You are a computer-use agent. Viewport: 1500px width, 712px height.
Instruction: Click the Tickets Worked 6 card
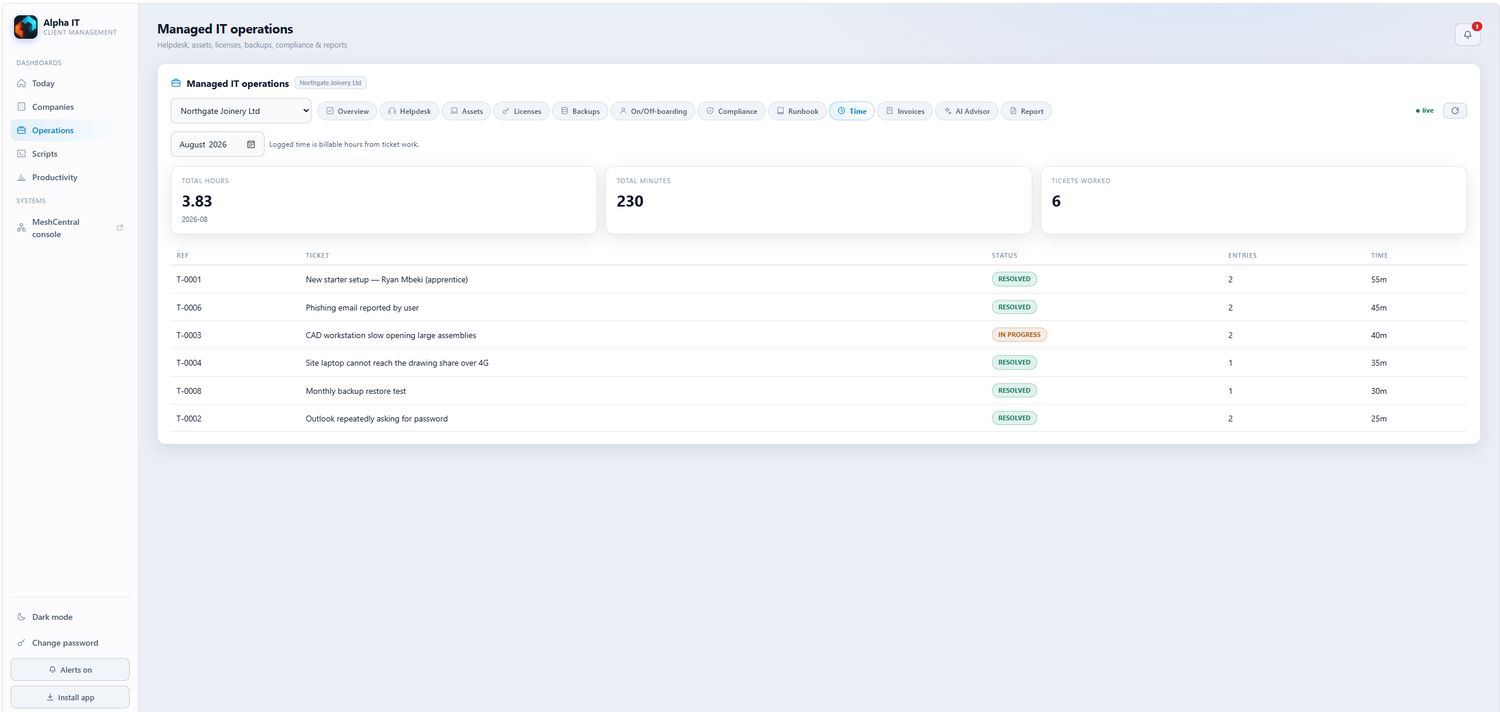click(x=1254, y=200)
